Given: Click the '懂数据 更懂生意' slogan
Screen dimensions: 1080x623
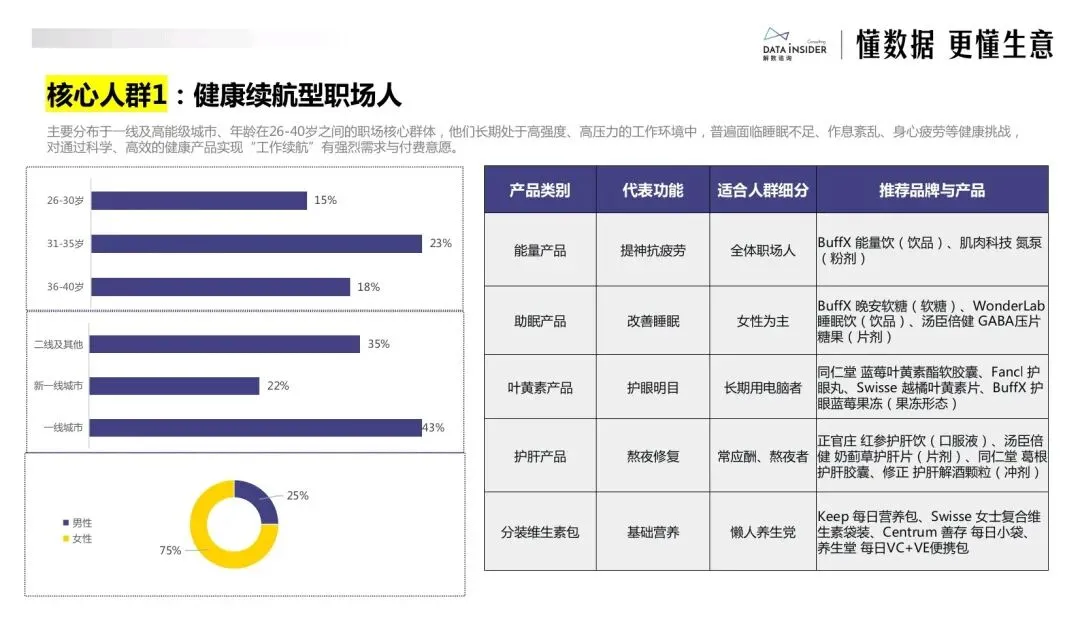Looking at the screenshot, I should tap(954, 44).
